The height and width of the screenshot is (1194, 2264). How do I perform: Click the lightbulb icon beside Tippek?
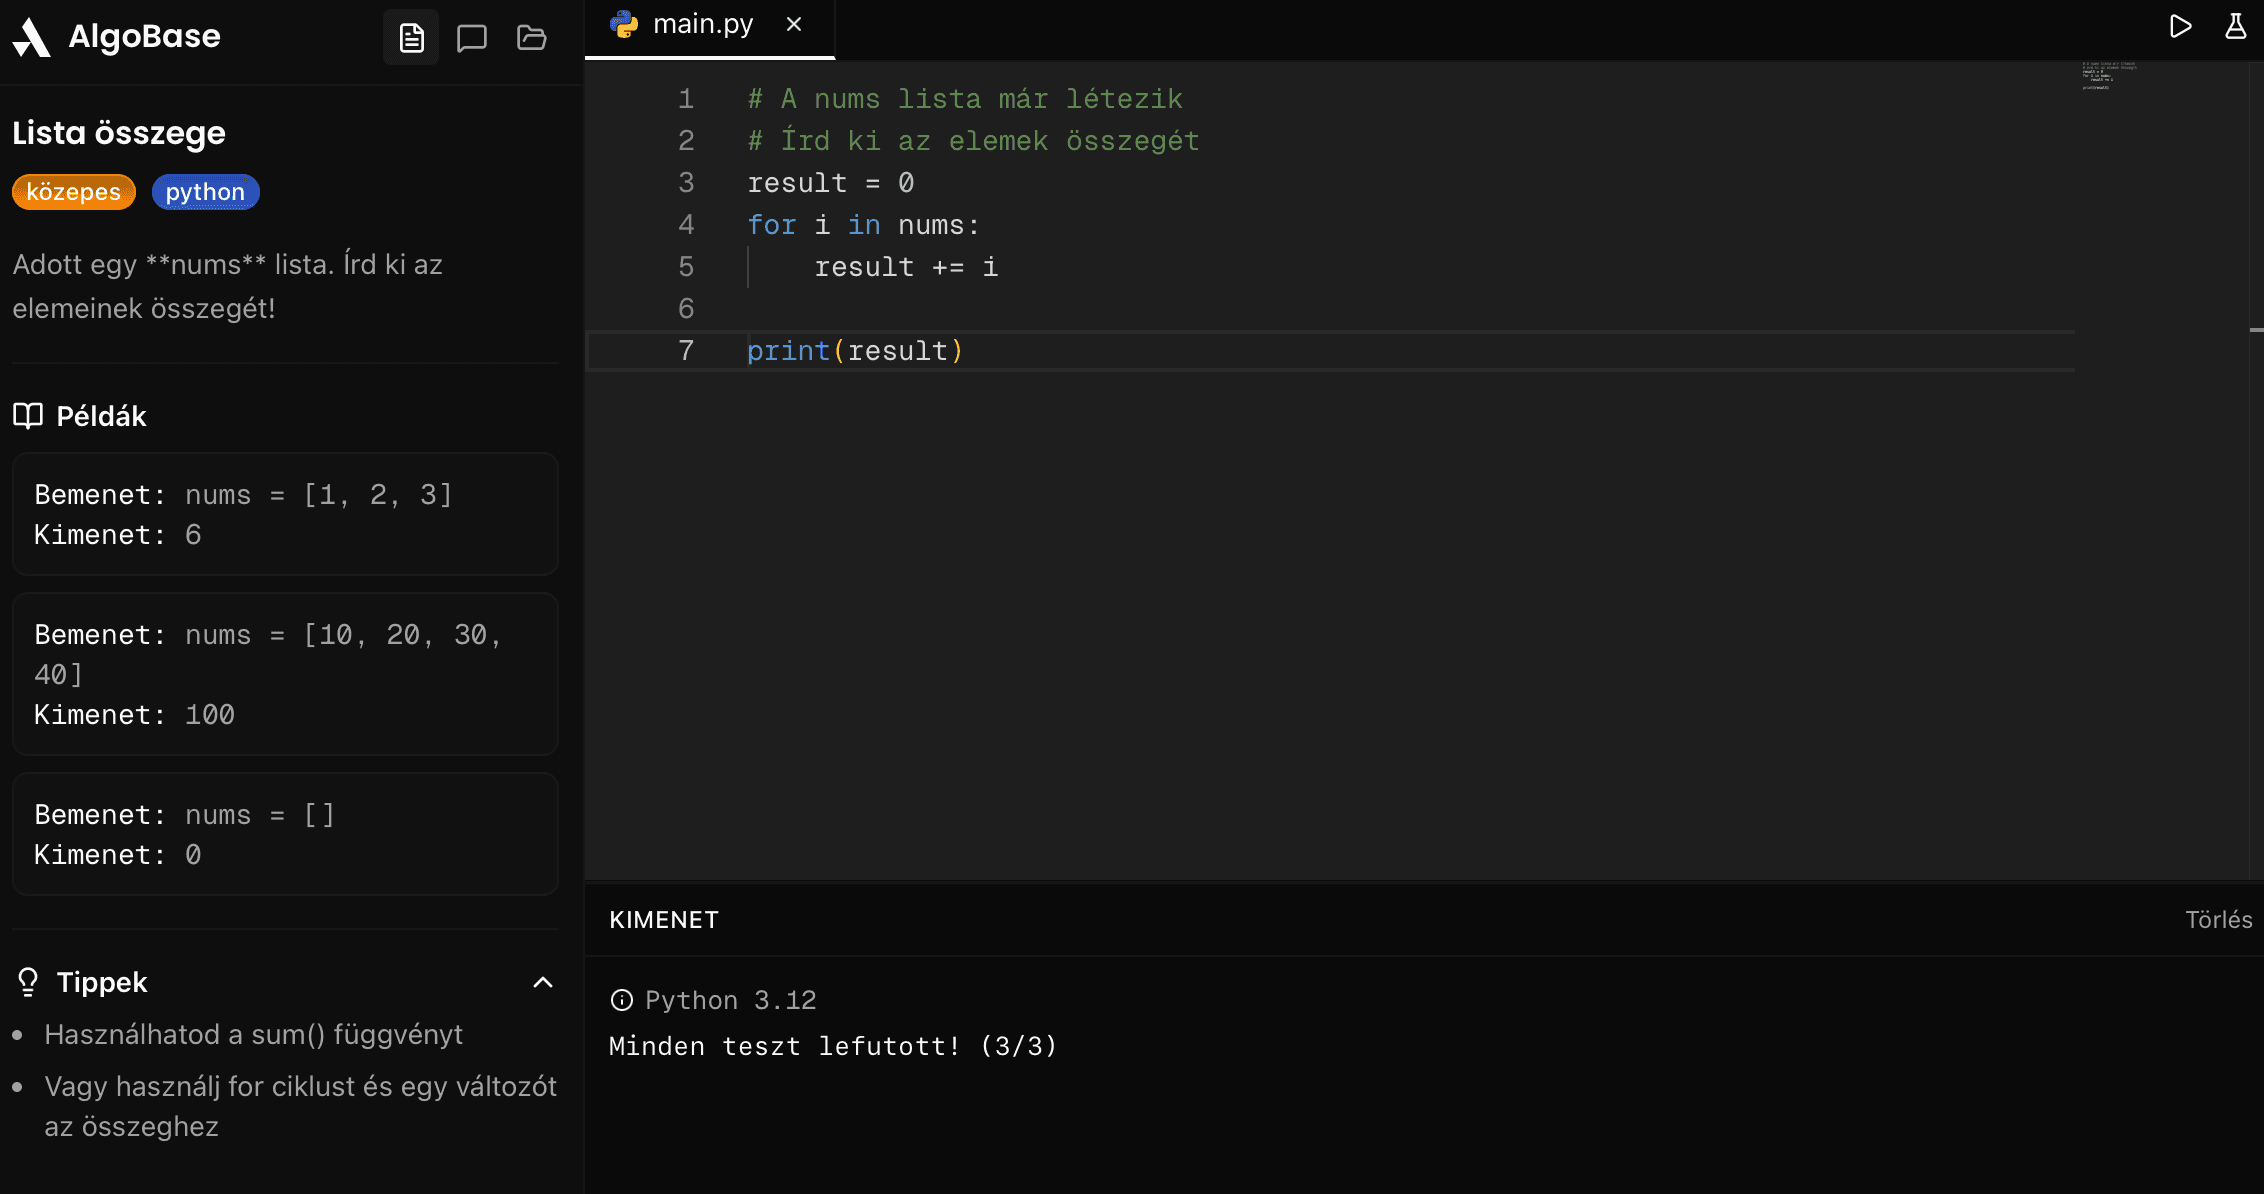27,982
